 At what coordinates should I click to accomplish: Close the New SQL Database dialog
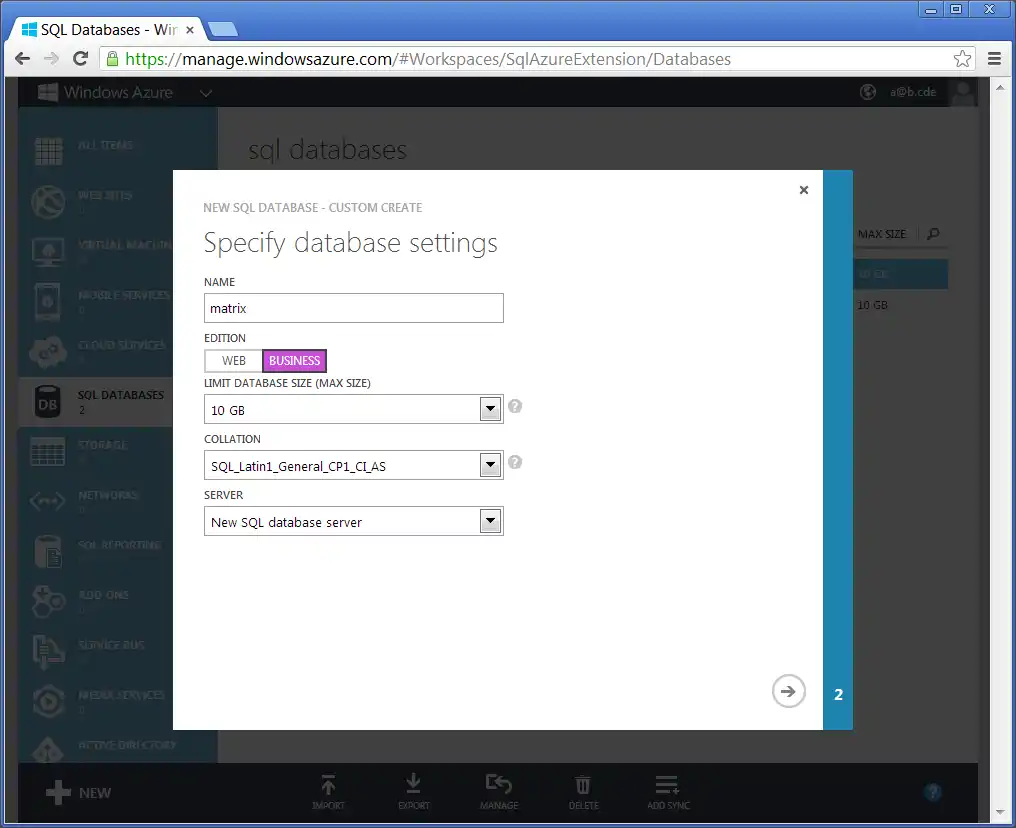coord(803,190)
